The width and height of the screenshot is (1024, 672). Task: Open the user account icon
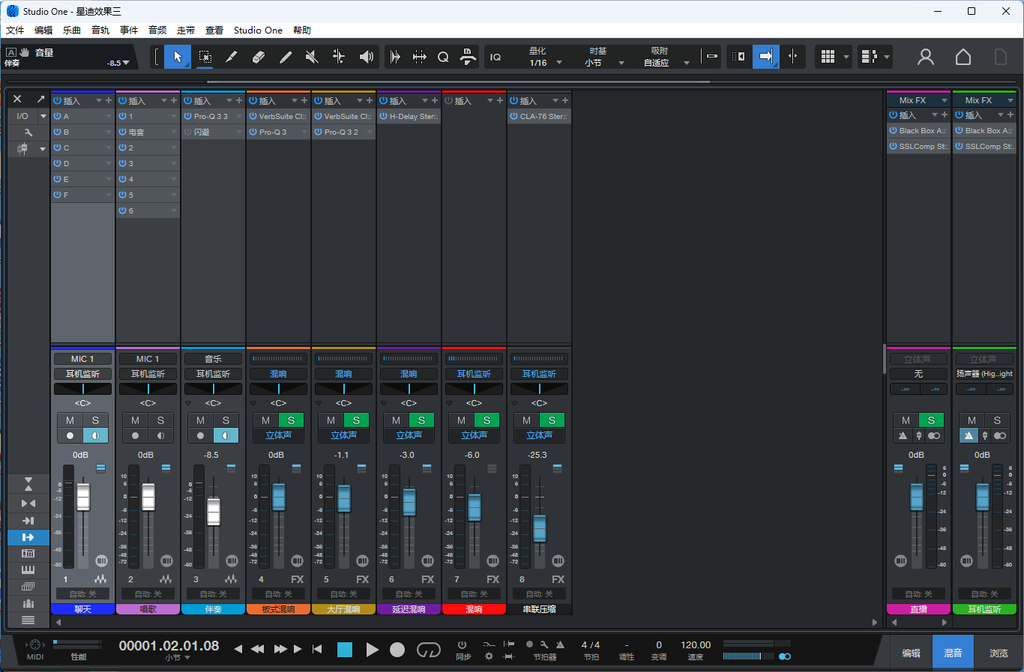coord(925,57)
